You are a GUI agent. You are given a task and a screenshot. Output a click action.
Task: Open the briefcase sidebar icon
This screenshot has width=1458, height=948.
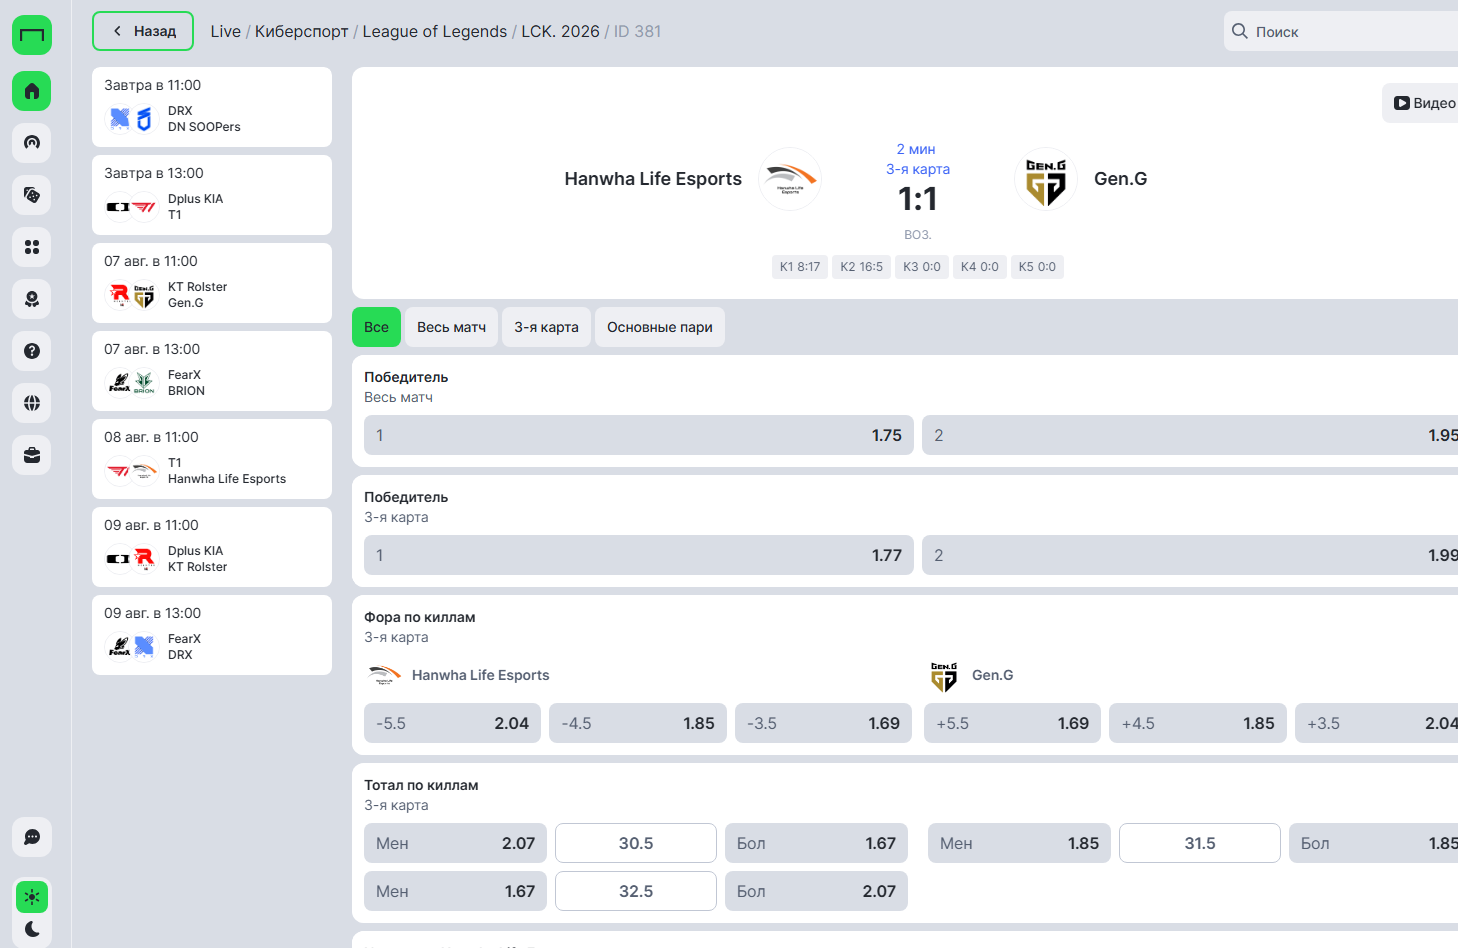point(32,455)
